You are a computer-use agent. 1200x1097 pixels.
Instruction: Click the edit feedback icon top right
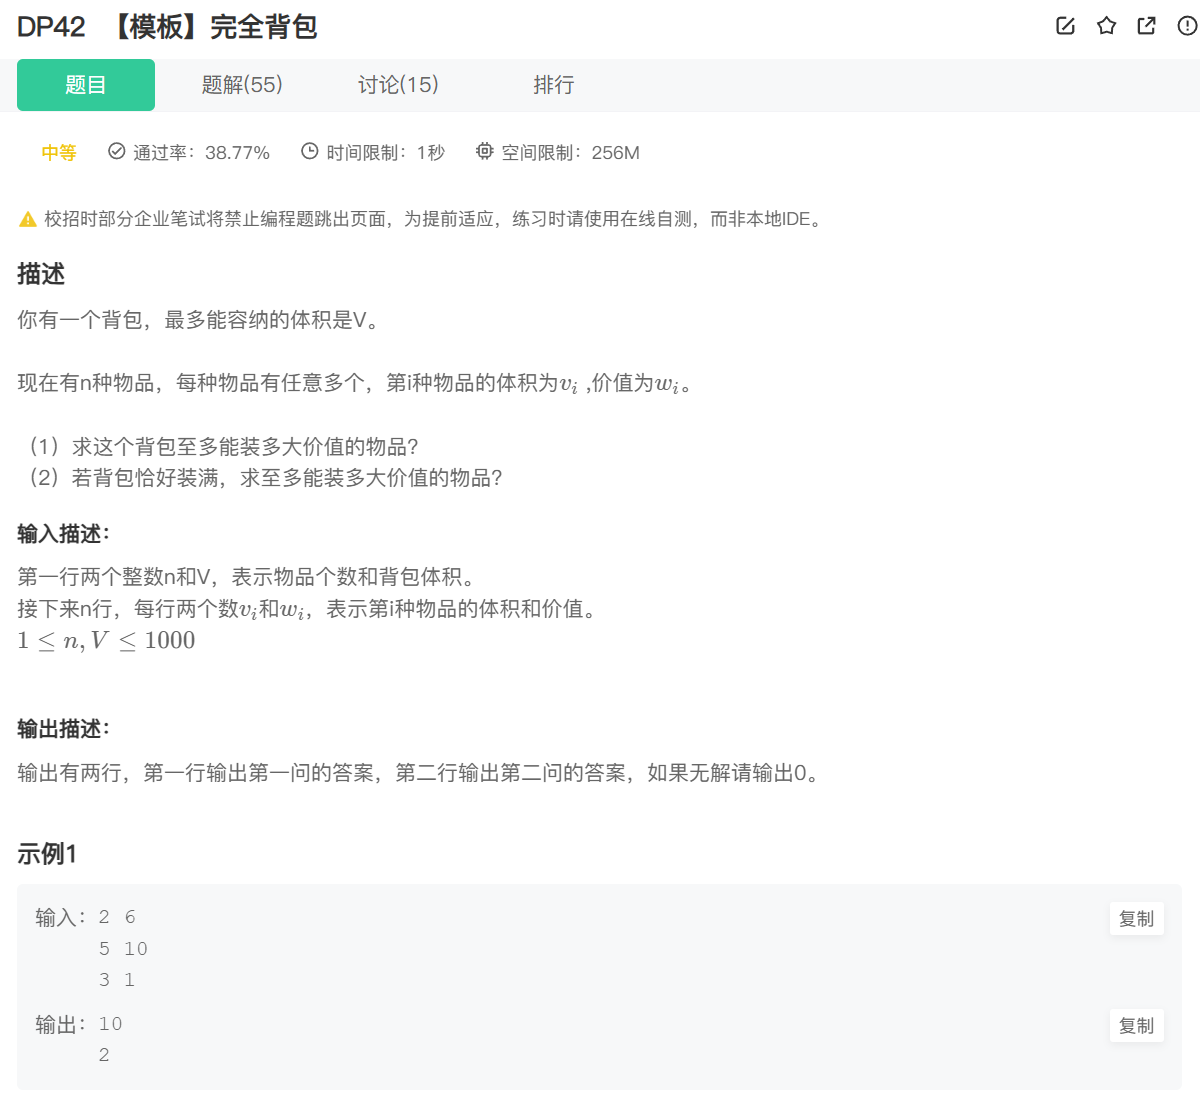click(1064, 26)
